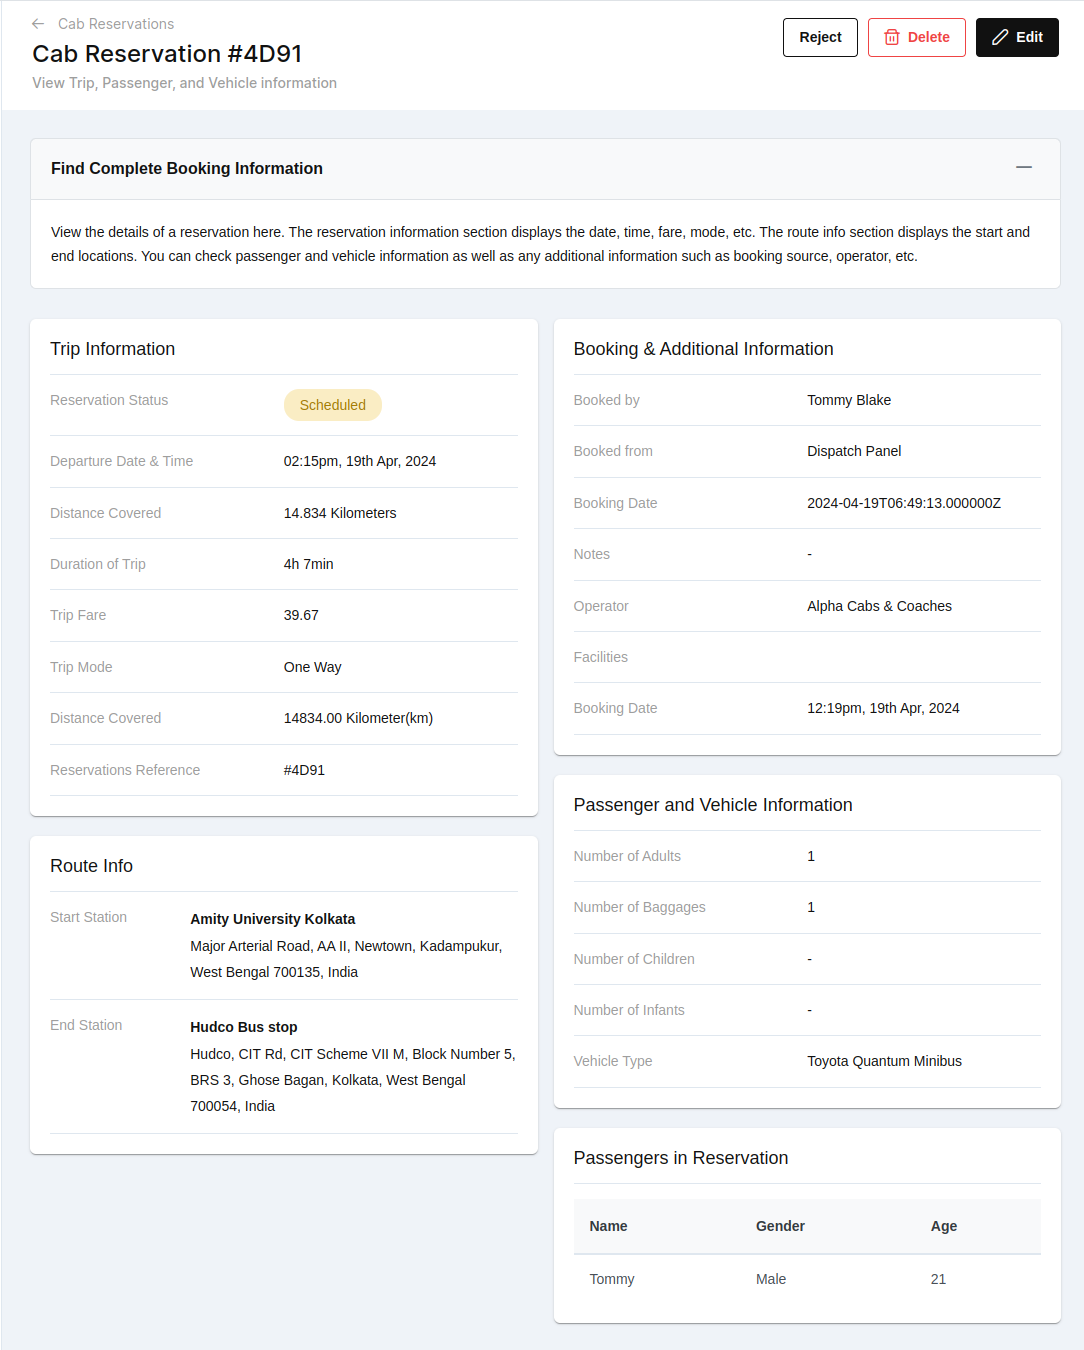Image resolution: width=1084 pixels, height=1350 pixels.
Task: Reject this cab reservation
Action: [x=820, y=38]
